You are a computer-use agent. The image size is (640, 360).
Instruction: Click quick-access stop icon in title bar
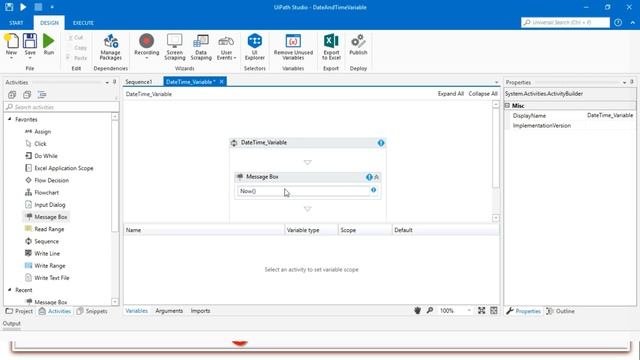pos(38,7)
